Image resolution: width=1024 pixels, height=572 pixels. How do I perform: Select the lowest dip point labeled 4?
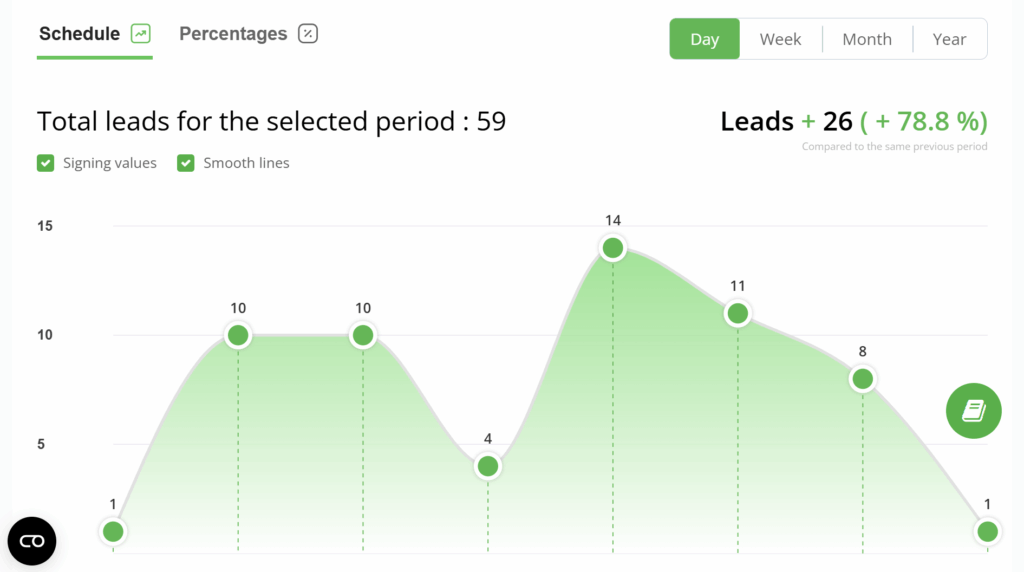point(488,466)
